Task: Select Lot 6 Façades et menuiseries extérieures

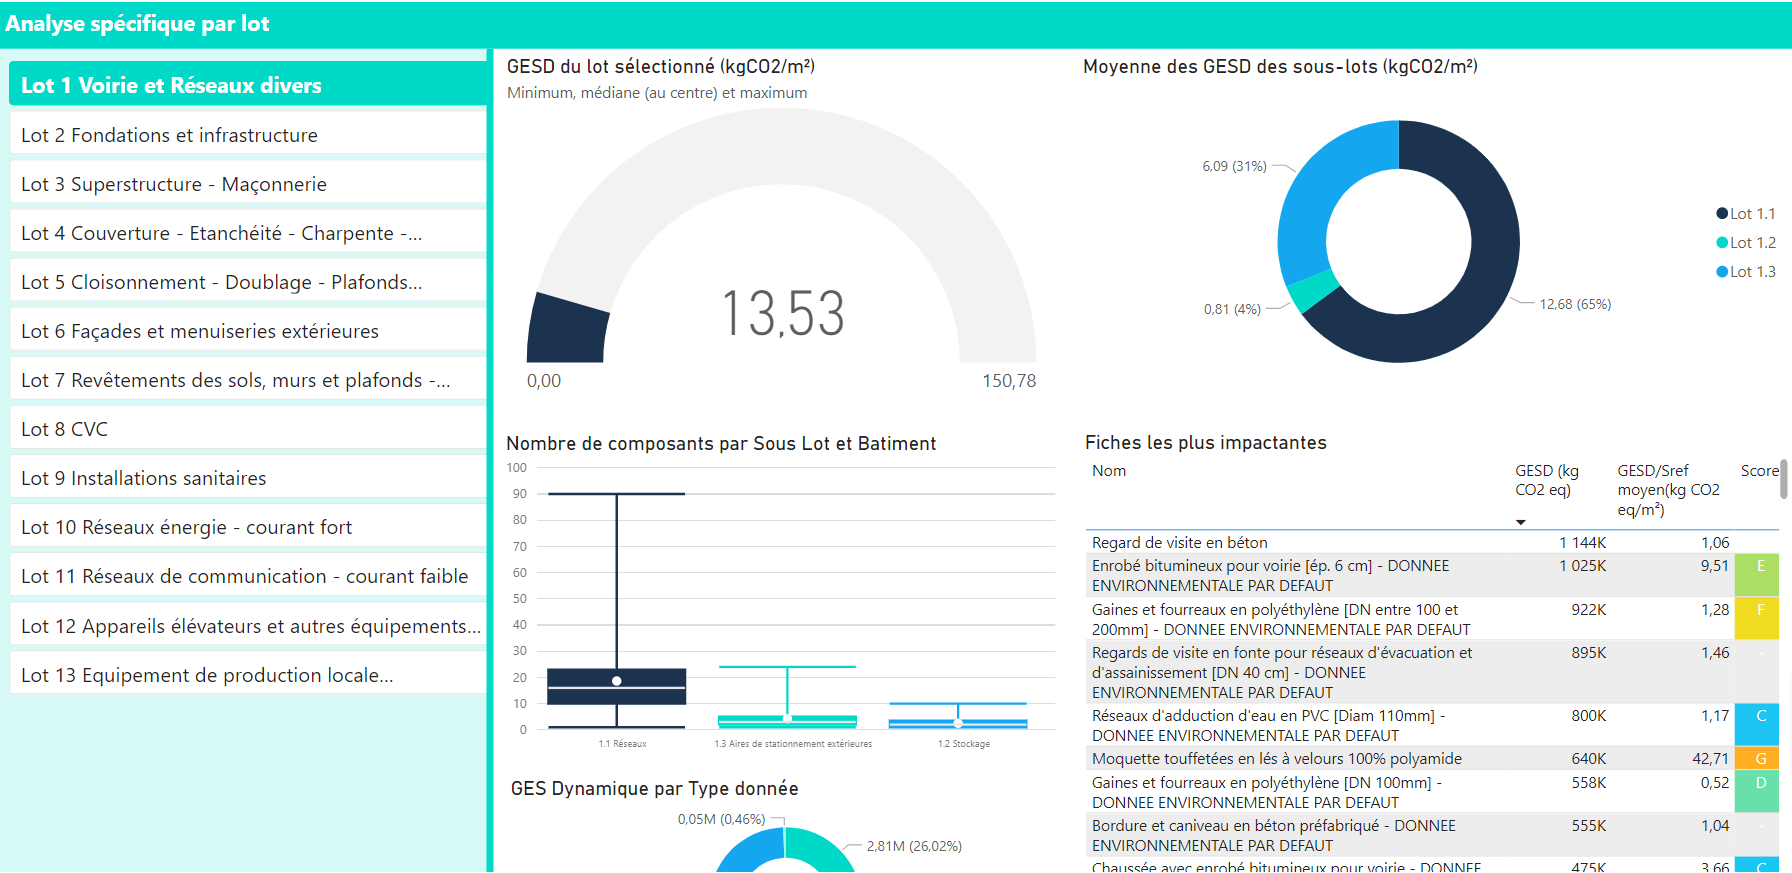Action: (x=247, y=330)
